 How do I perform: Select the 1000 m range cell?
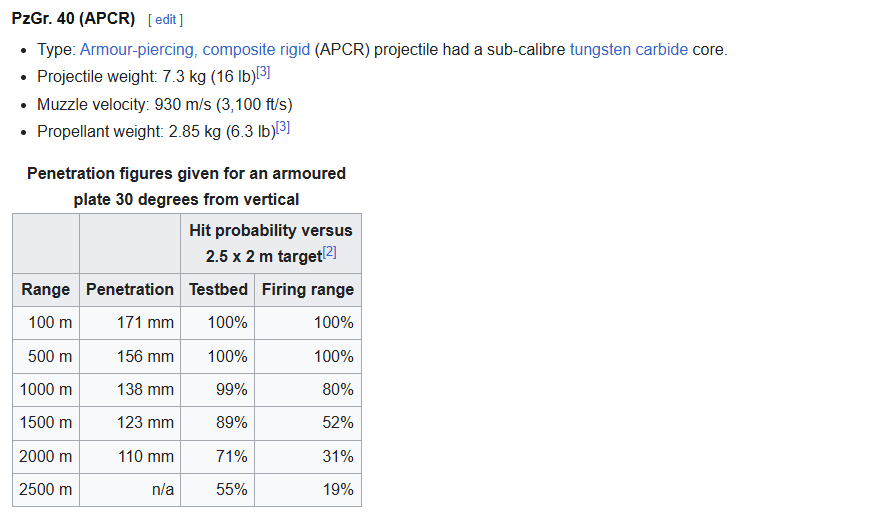click(46, 390)
